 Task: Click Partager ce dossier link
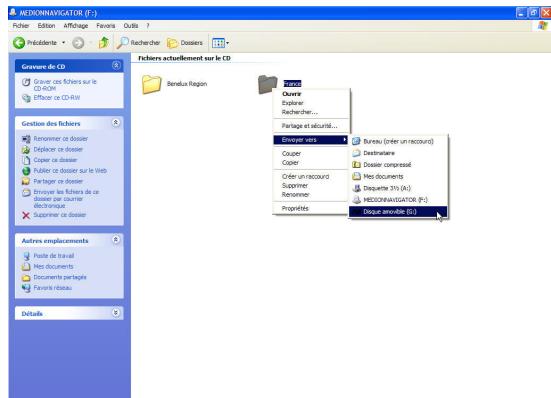click(x=58, y=181)
